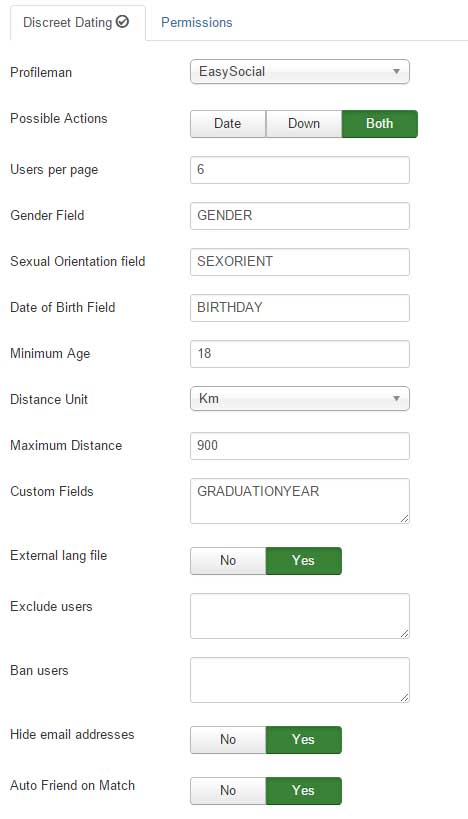Focus the Users per page field
Screen dimensions: 468x819
(300, 170)
